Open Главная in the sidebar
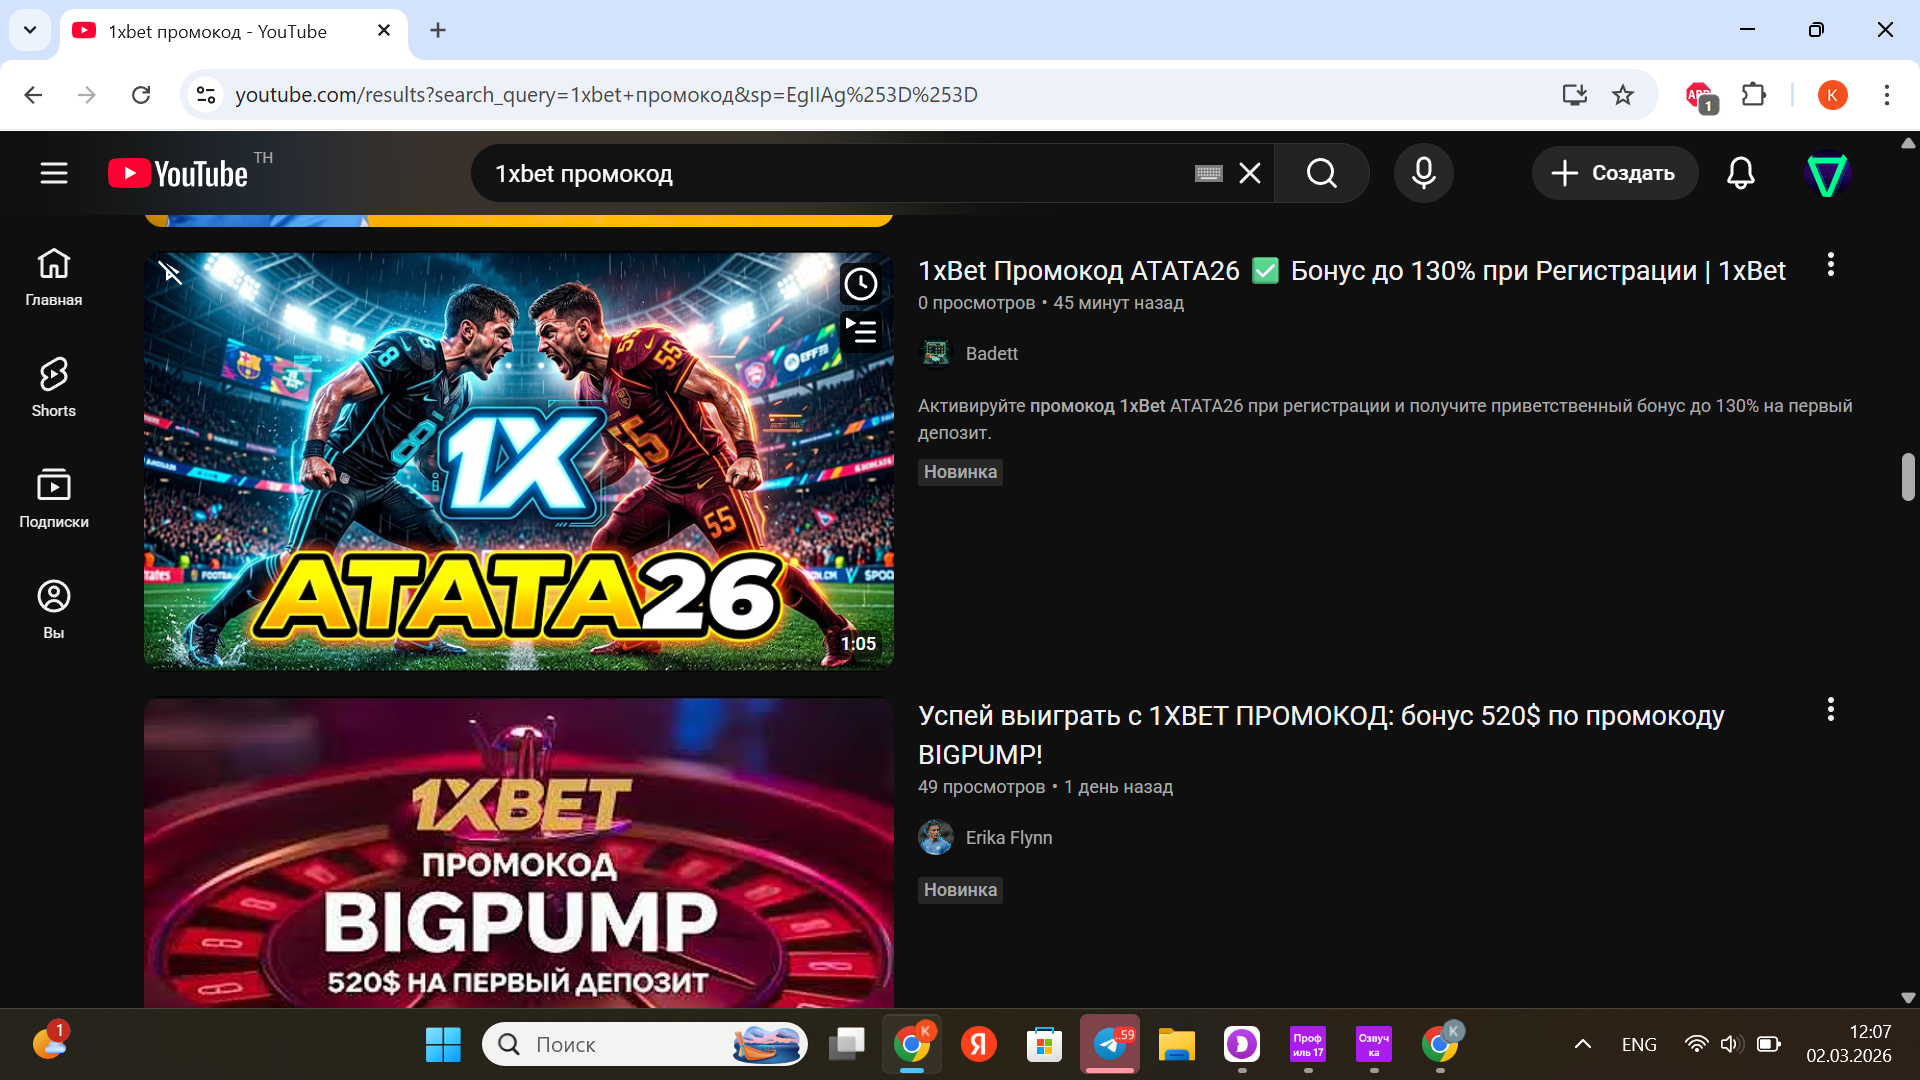1920x1080 pixels. pyautogui.click(x=54, y=276)
